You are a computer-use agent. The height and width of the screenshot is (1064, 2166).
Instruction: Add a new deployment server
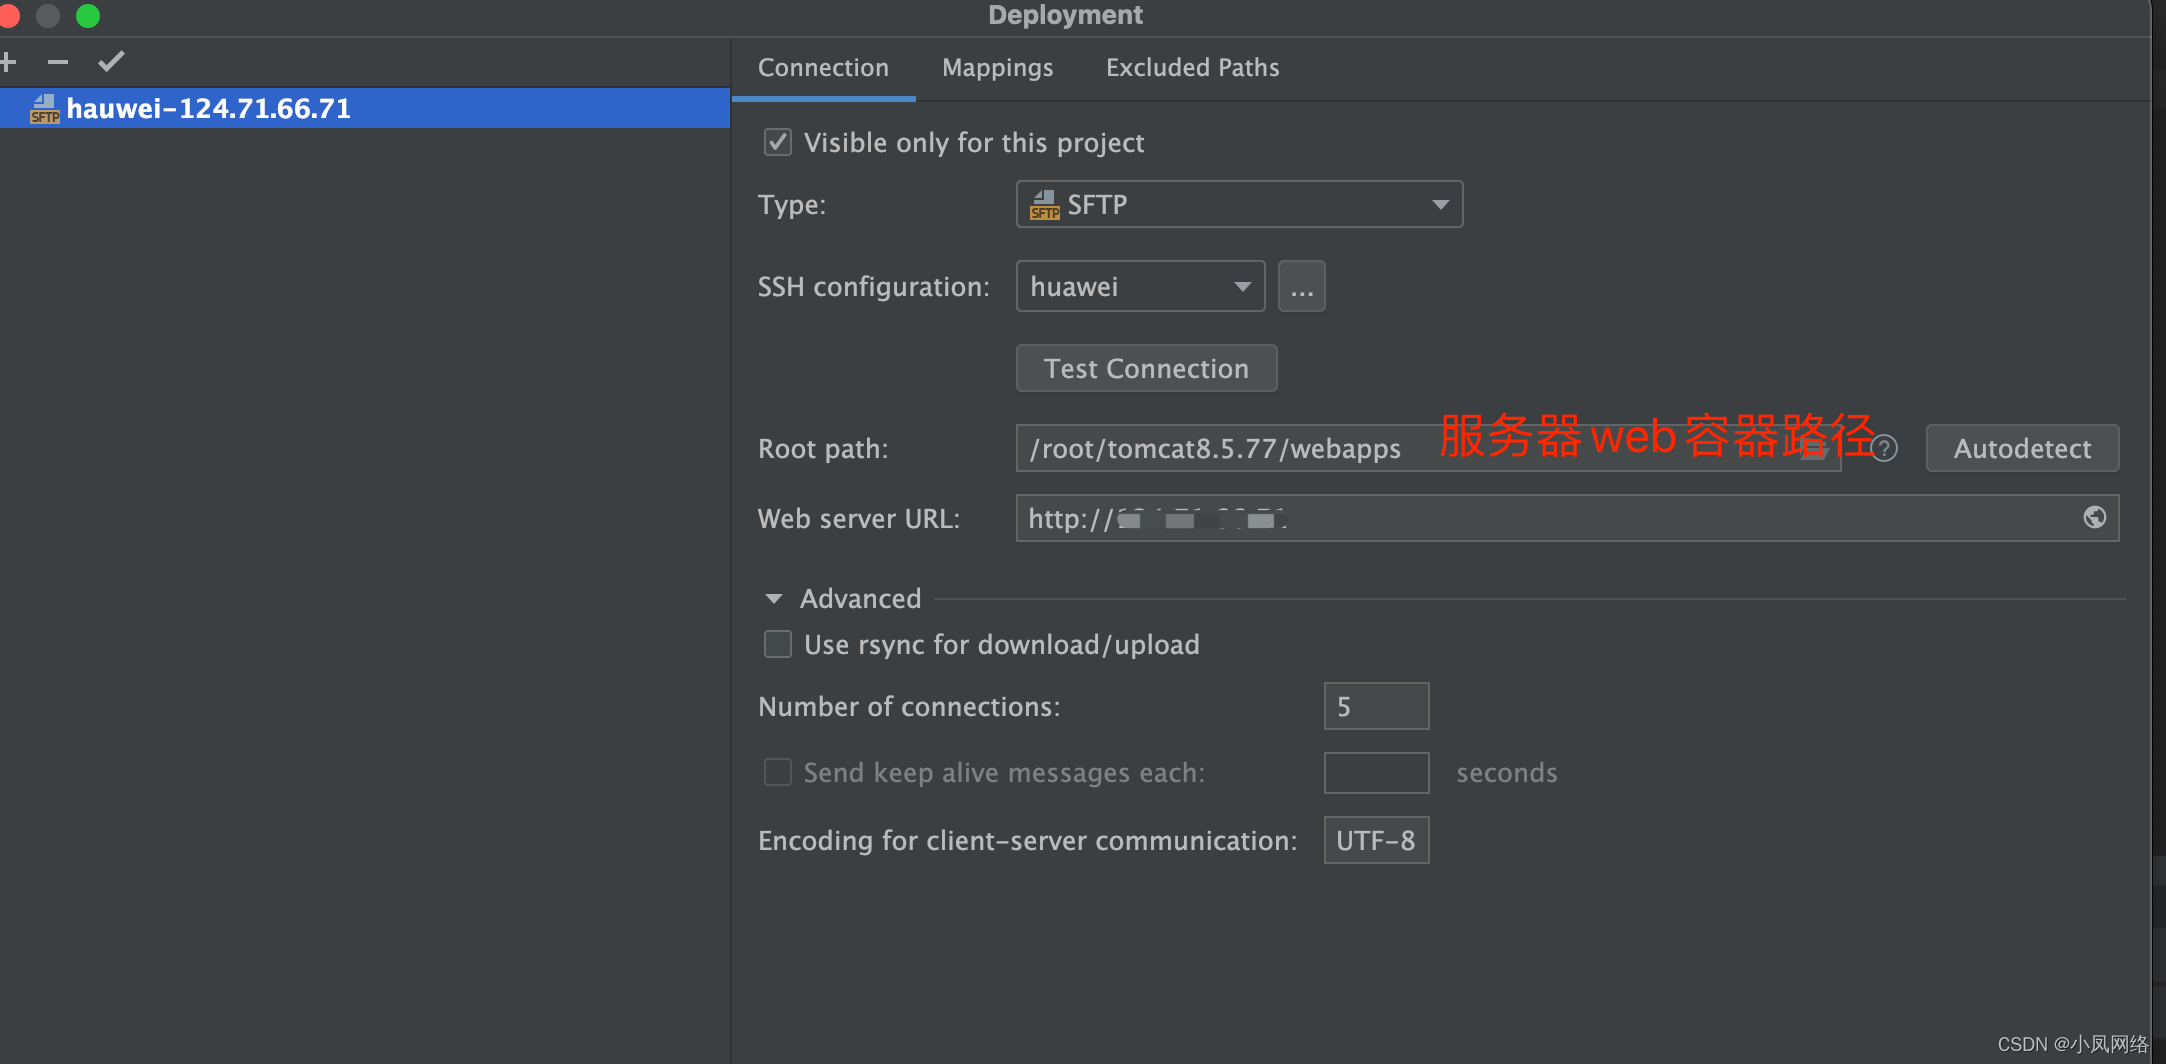10,61
